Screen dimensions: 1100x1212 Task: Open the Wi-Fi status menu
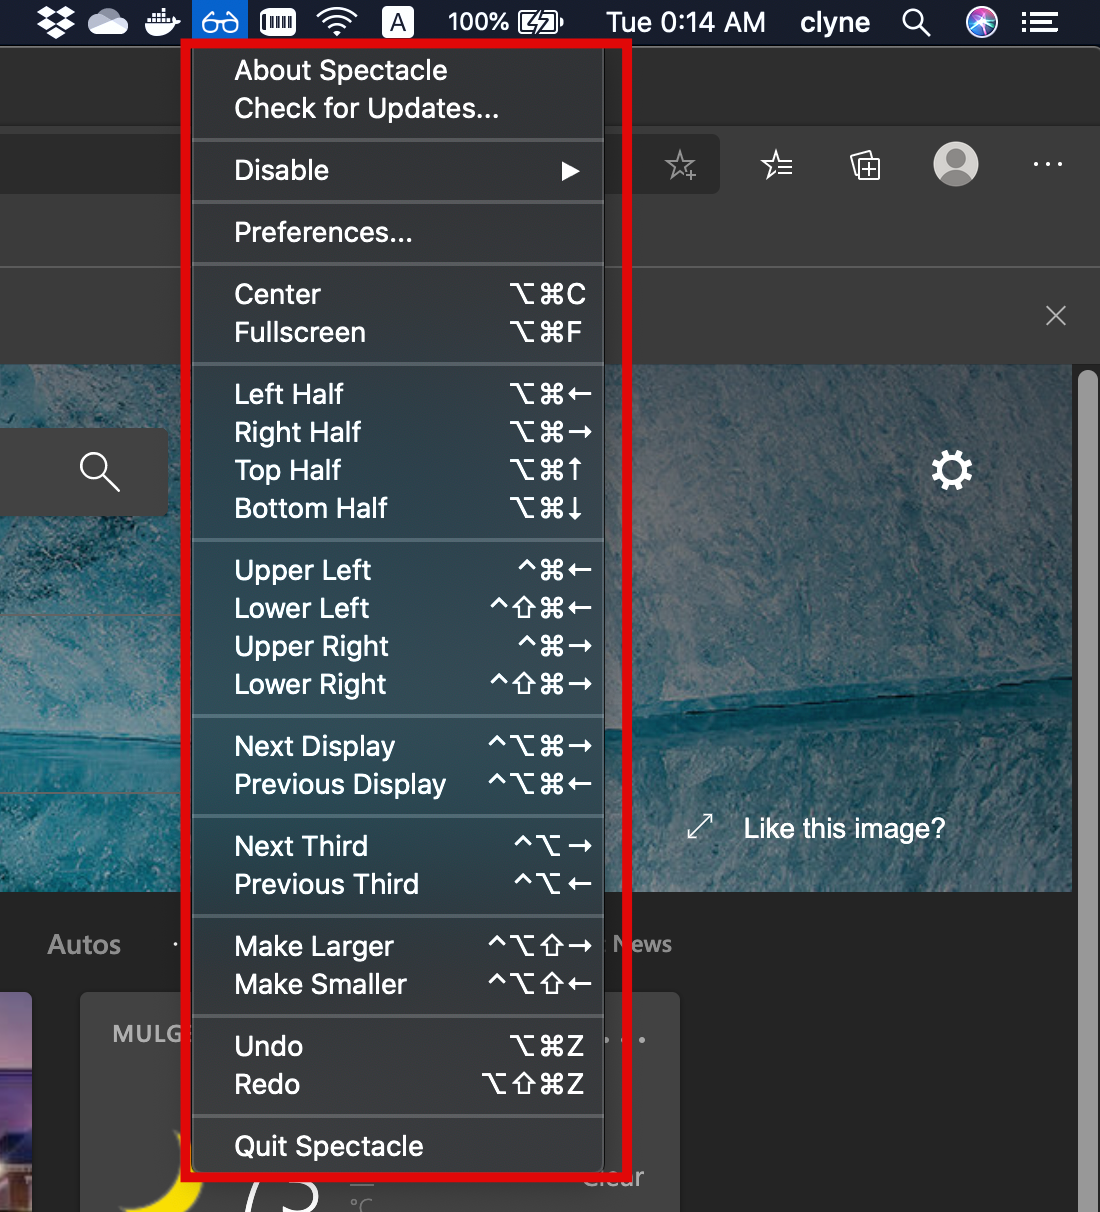click(x=337, y=22)
